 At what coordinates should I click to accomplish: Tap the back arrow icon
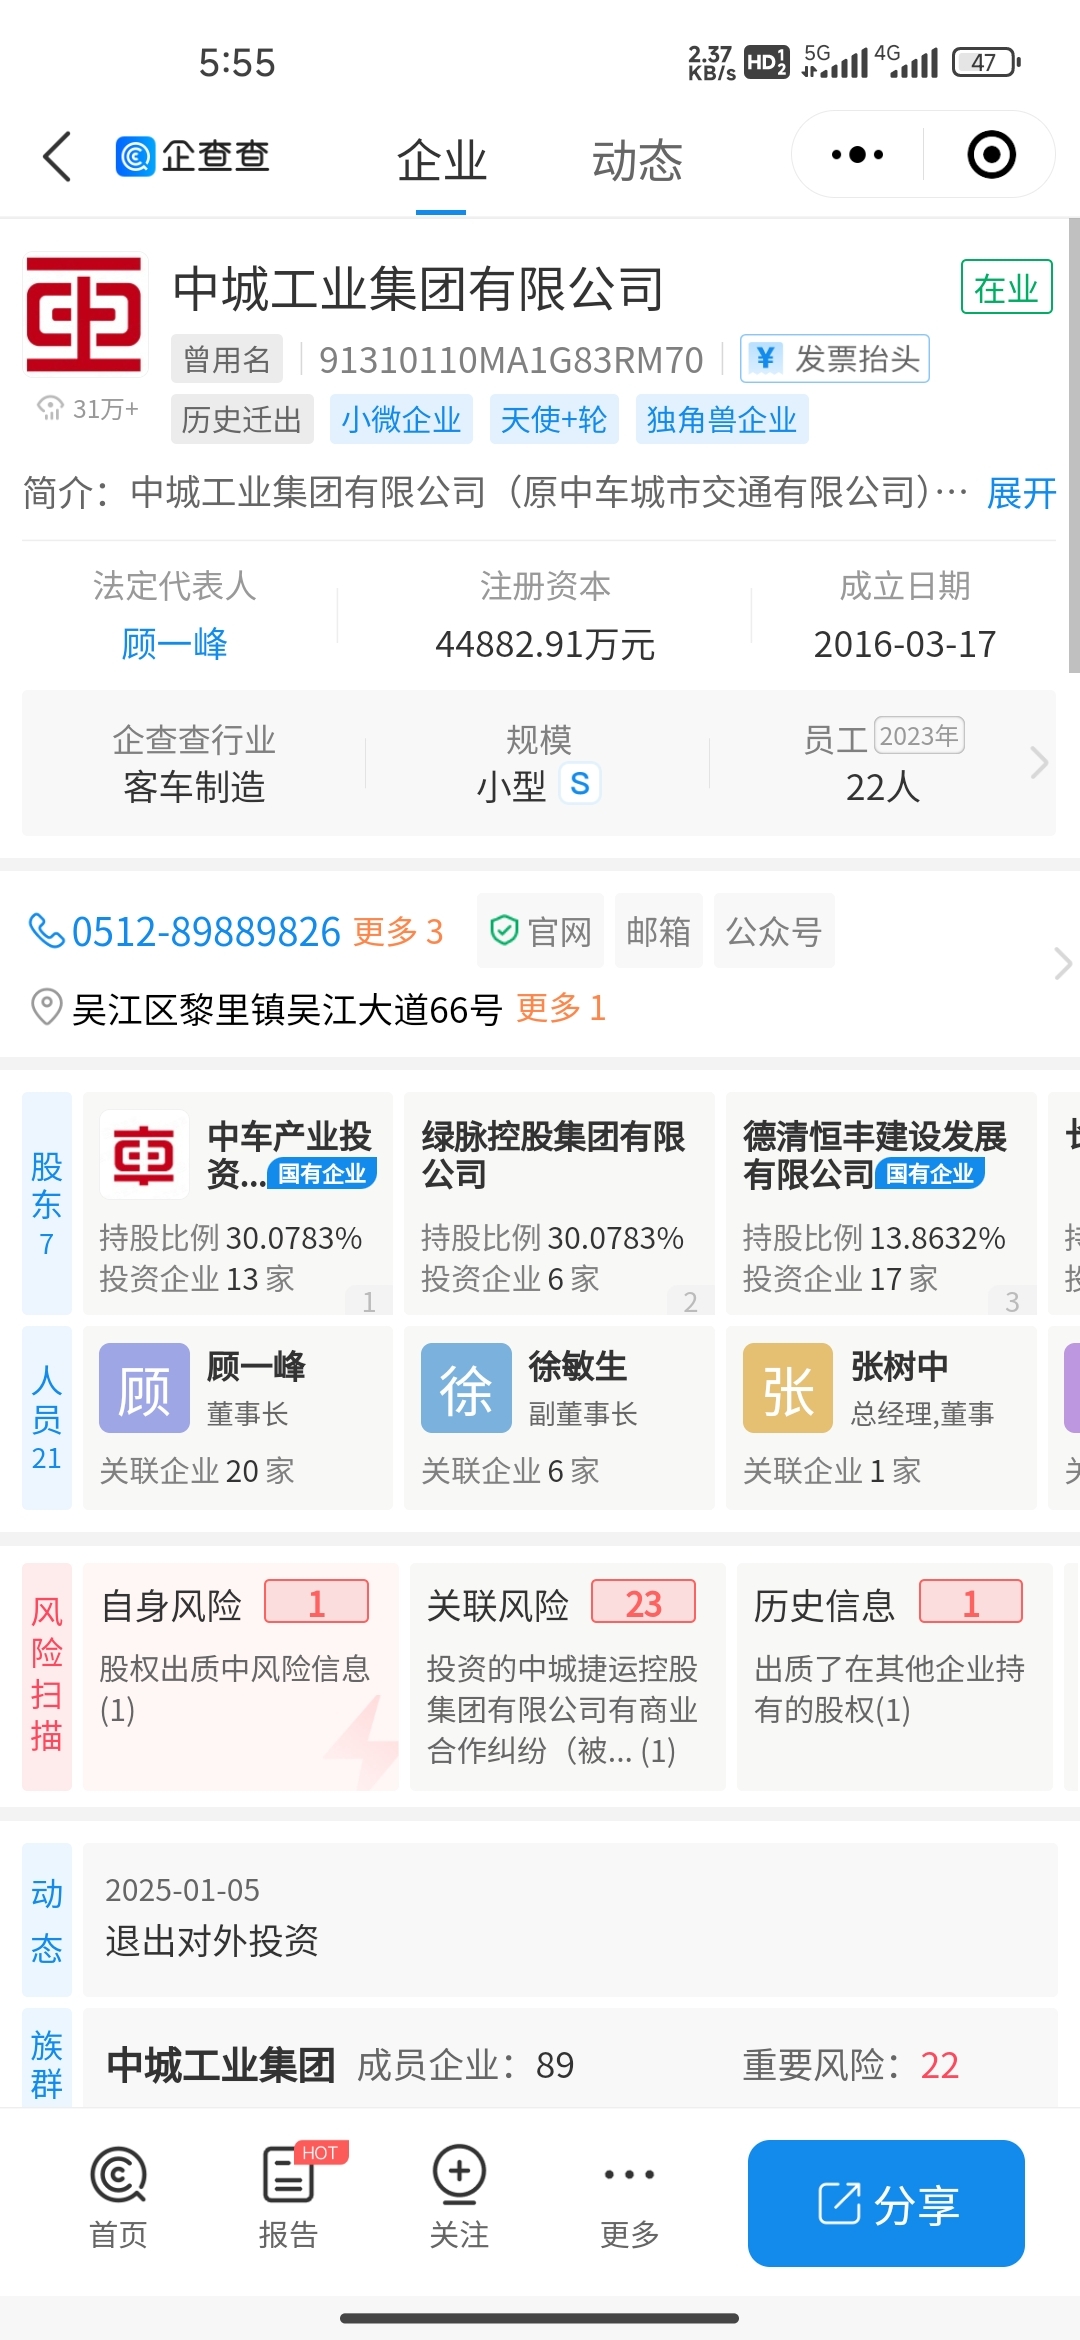click(58, 157)
